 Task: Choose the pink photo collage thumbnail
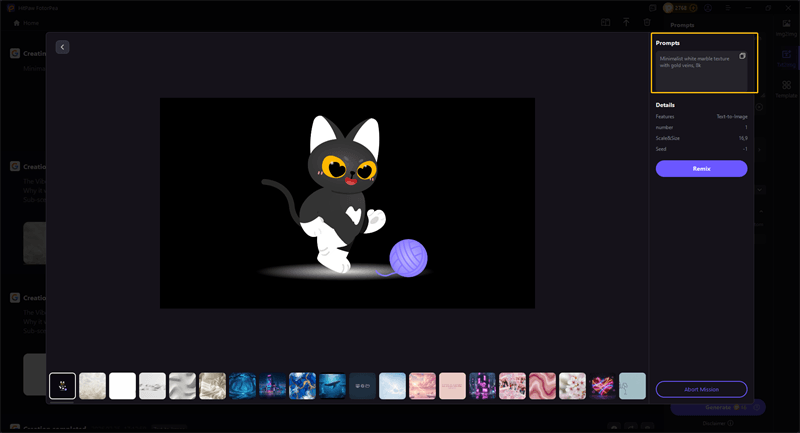[512, 386]
